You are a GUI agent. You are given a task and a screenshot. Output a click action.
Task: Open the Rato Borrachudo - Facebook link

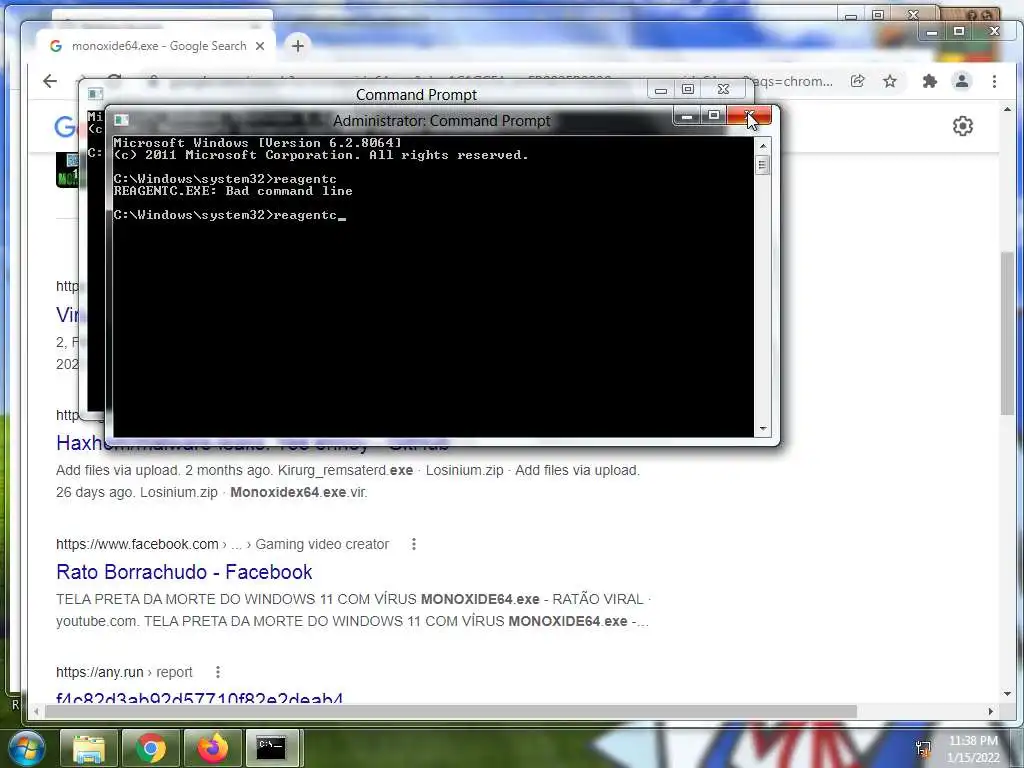click(184, 572)
